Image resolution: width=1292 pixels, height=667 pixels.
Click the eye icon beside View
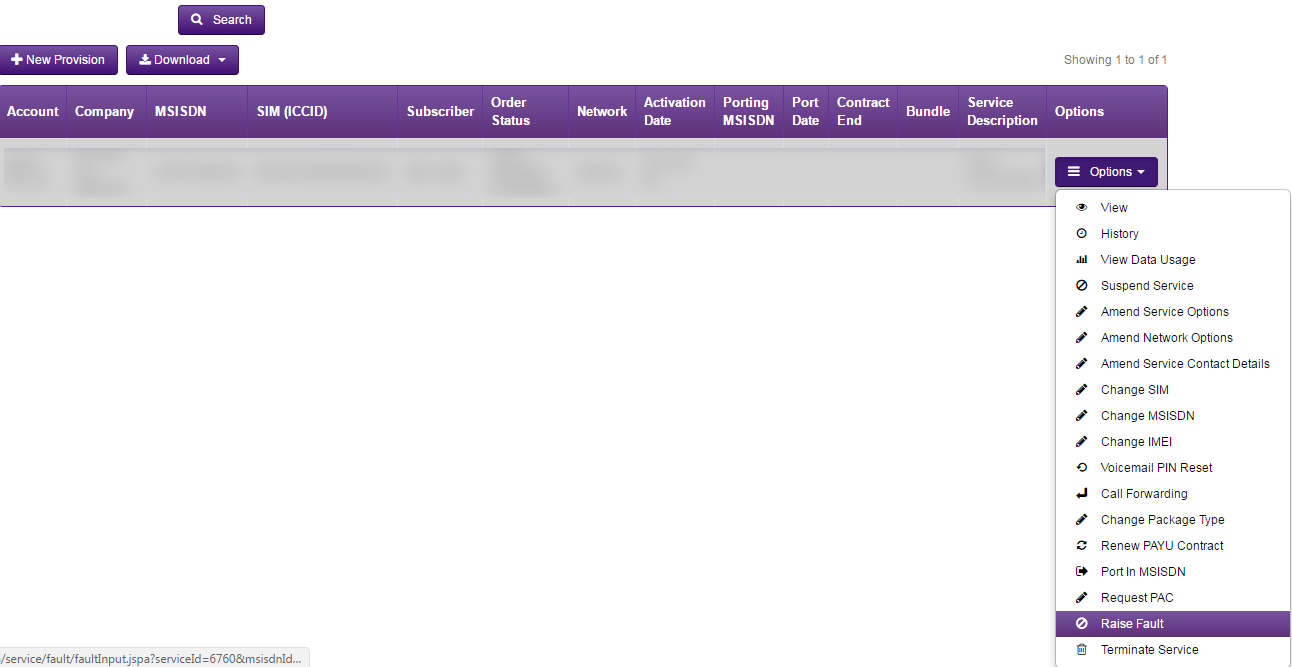click(1081, 208)
